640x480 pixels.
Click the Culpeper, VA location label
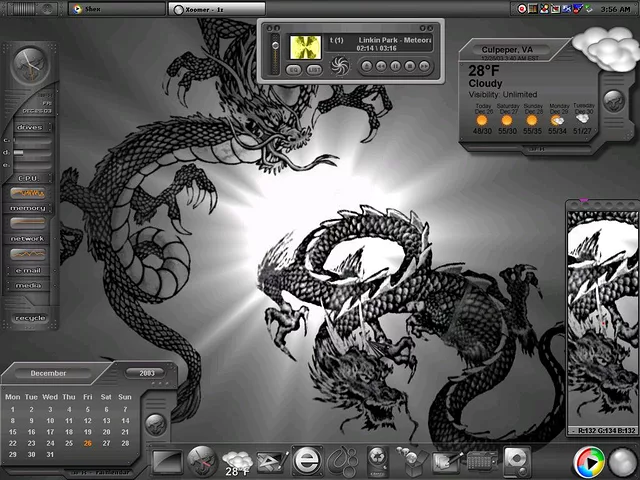point(507,50)
